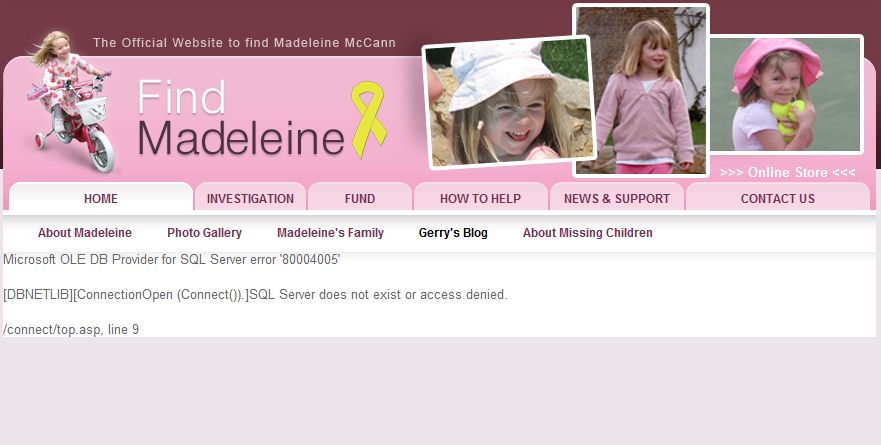Click the About Madeleine link
This screenshot has width=881, height=445.
[x=85, y=233]
